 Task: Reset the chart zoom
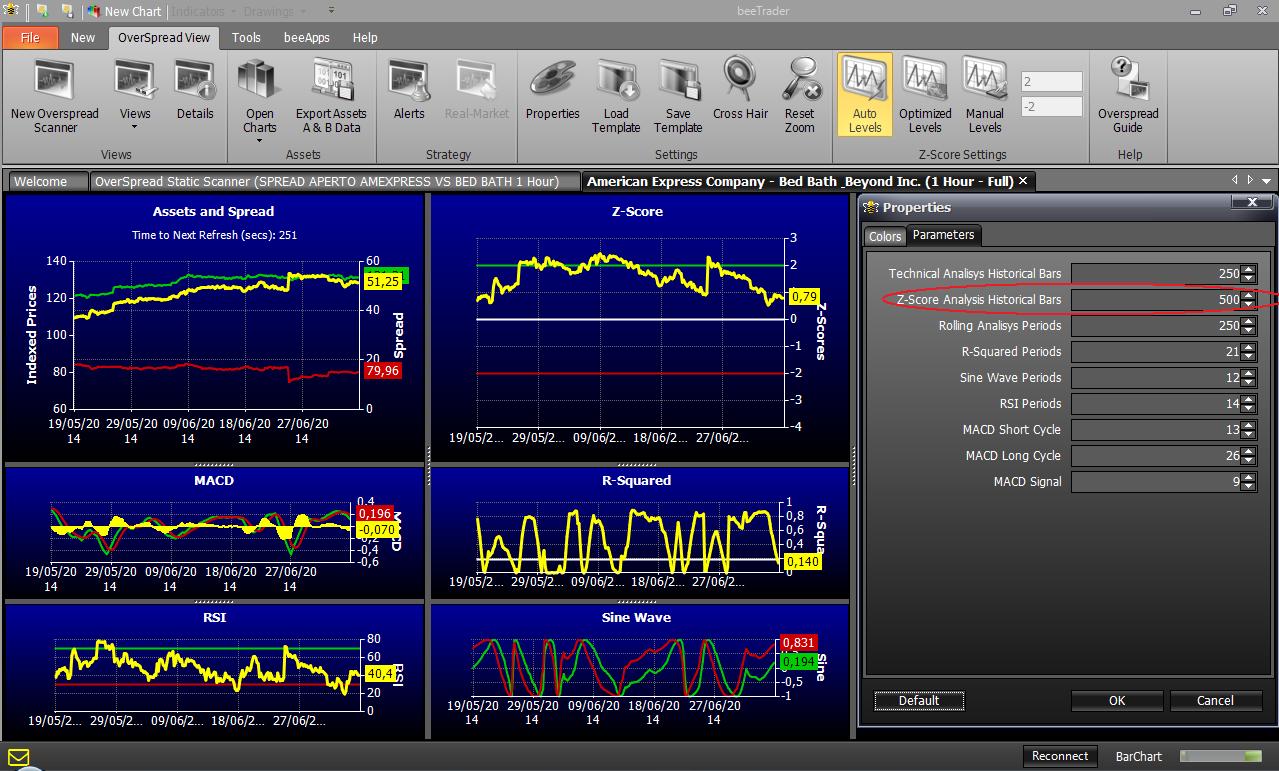coord(799,96)
